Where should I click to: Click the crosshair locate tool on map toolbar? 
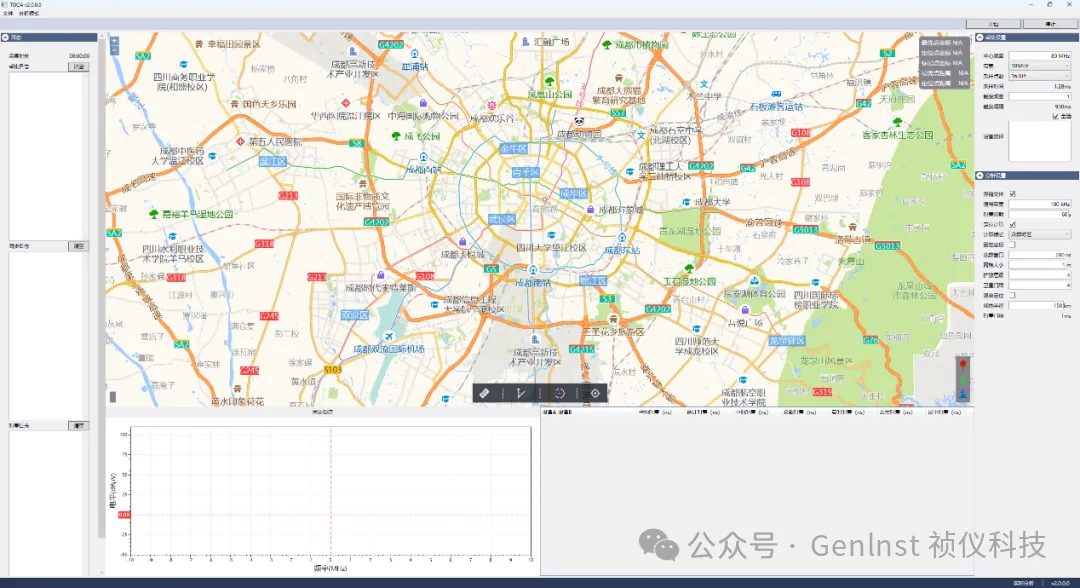tap(595, 393)
